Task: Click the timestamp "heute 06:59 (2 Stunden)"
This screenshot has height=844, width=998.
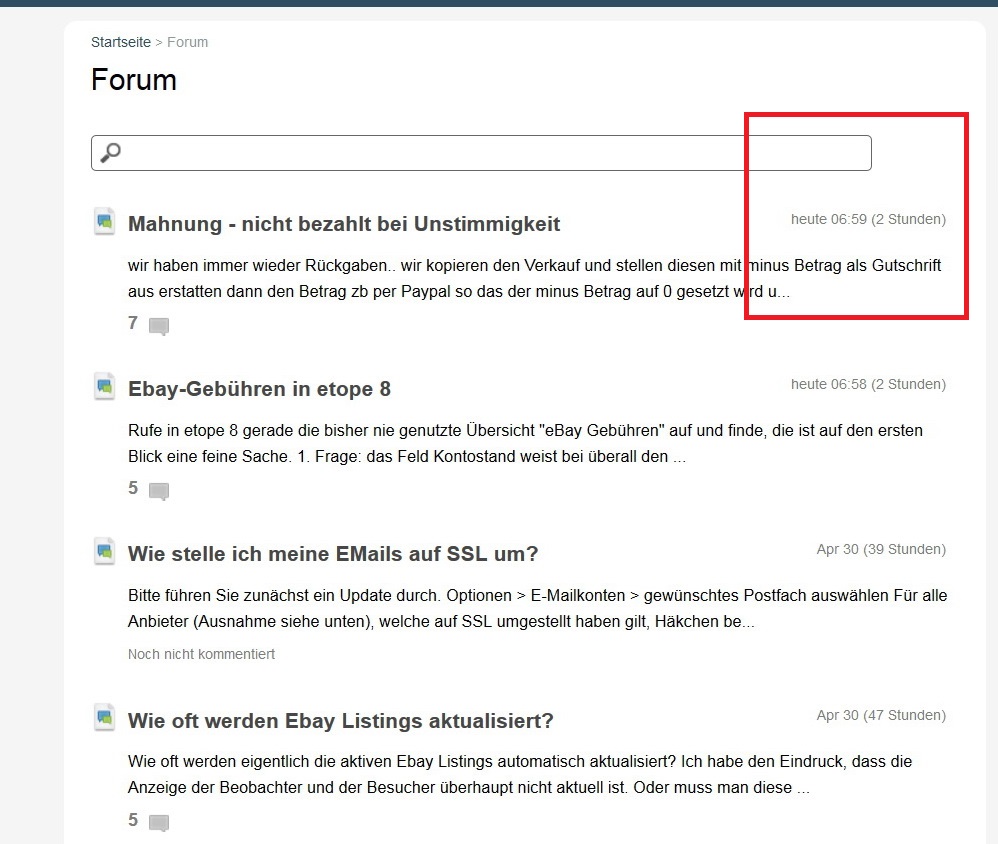Action: click(867, 219)
